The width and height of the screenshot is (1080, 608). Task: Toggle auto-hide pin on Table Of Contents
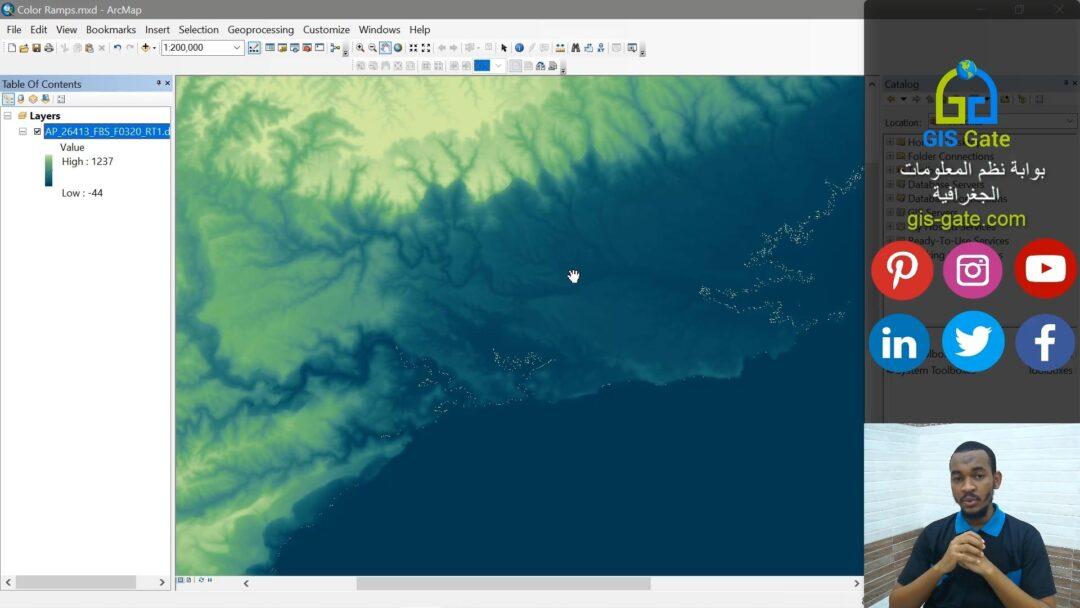tap(156, 83)
